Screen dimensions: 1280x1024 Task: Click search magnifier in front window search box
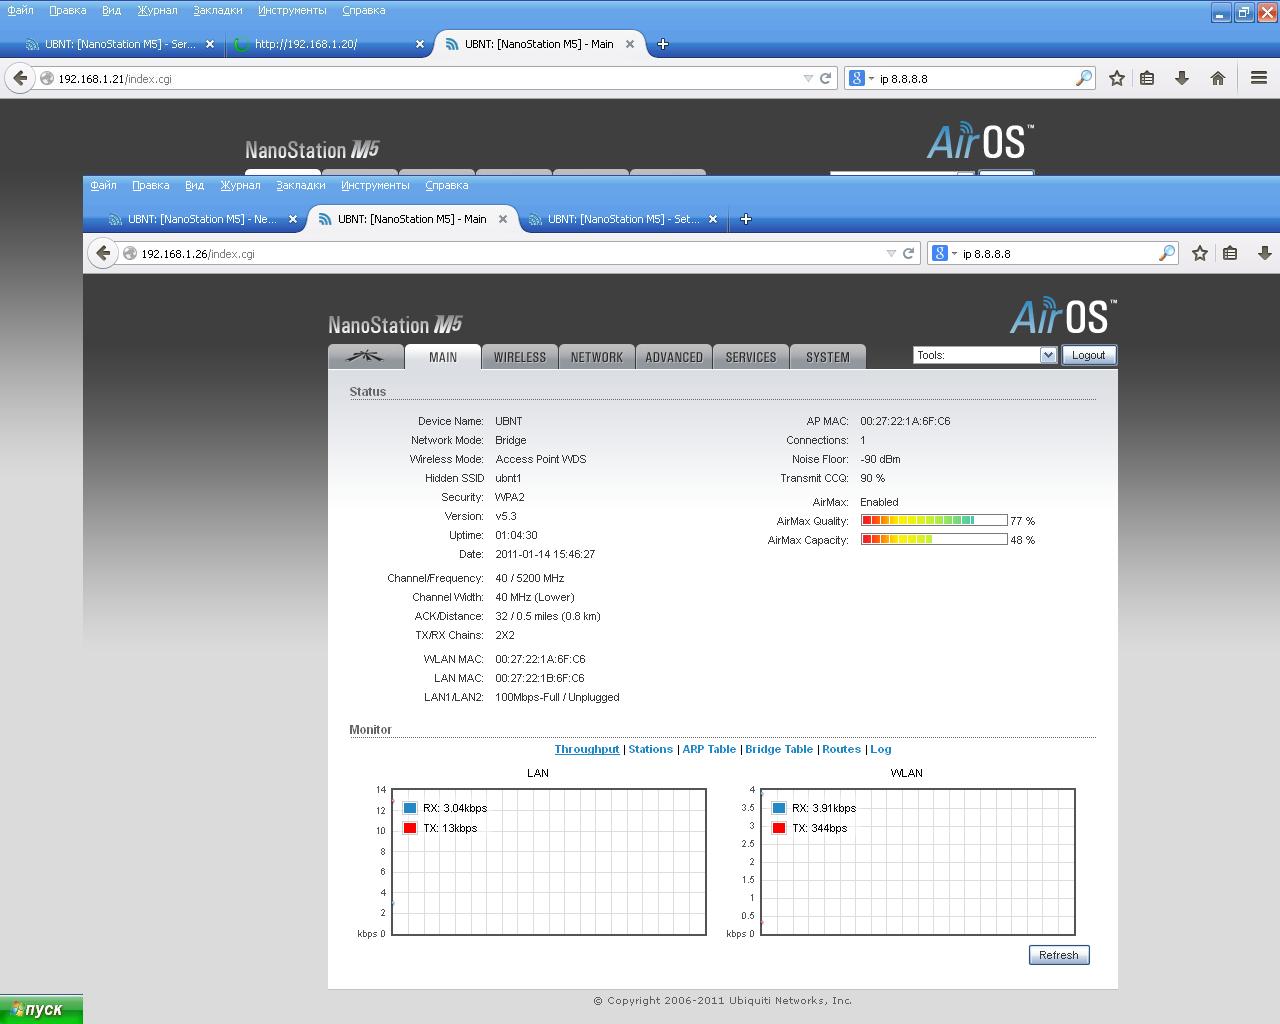pos(1166,253)
